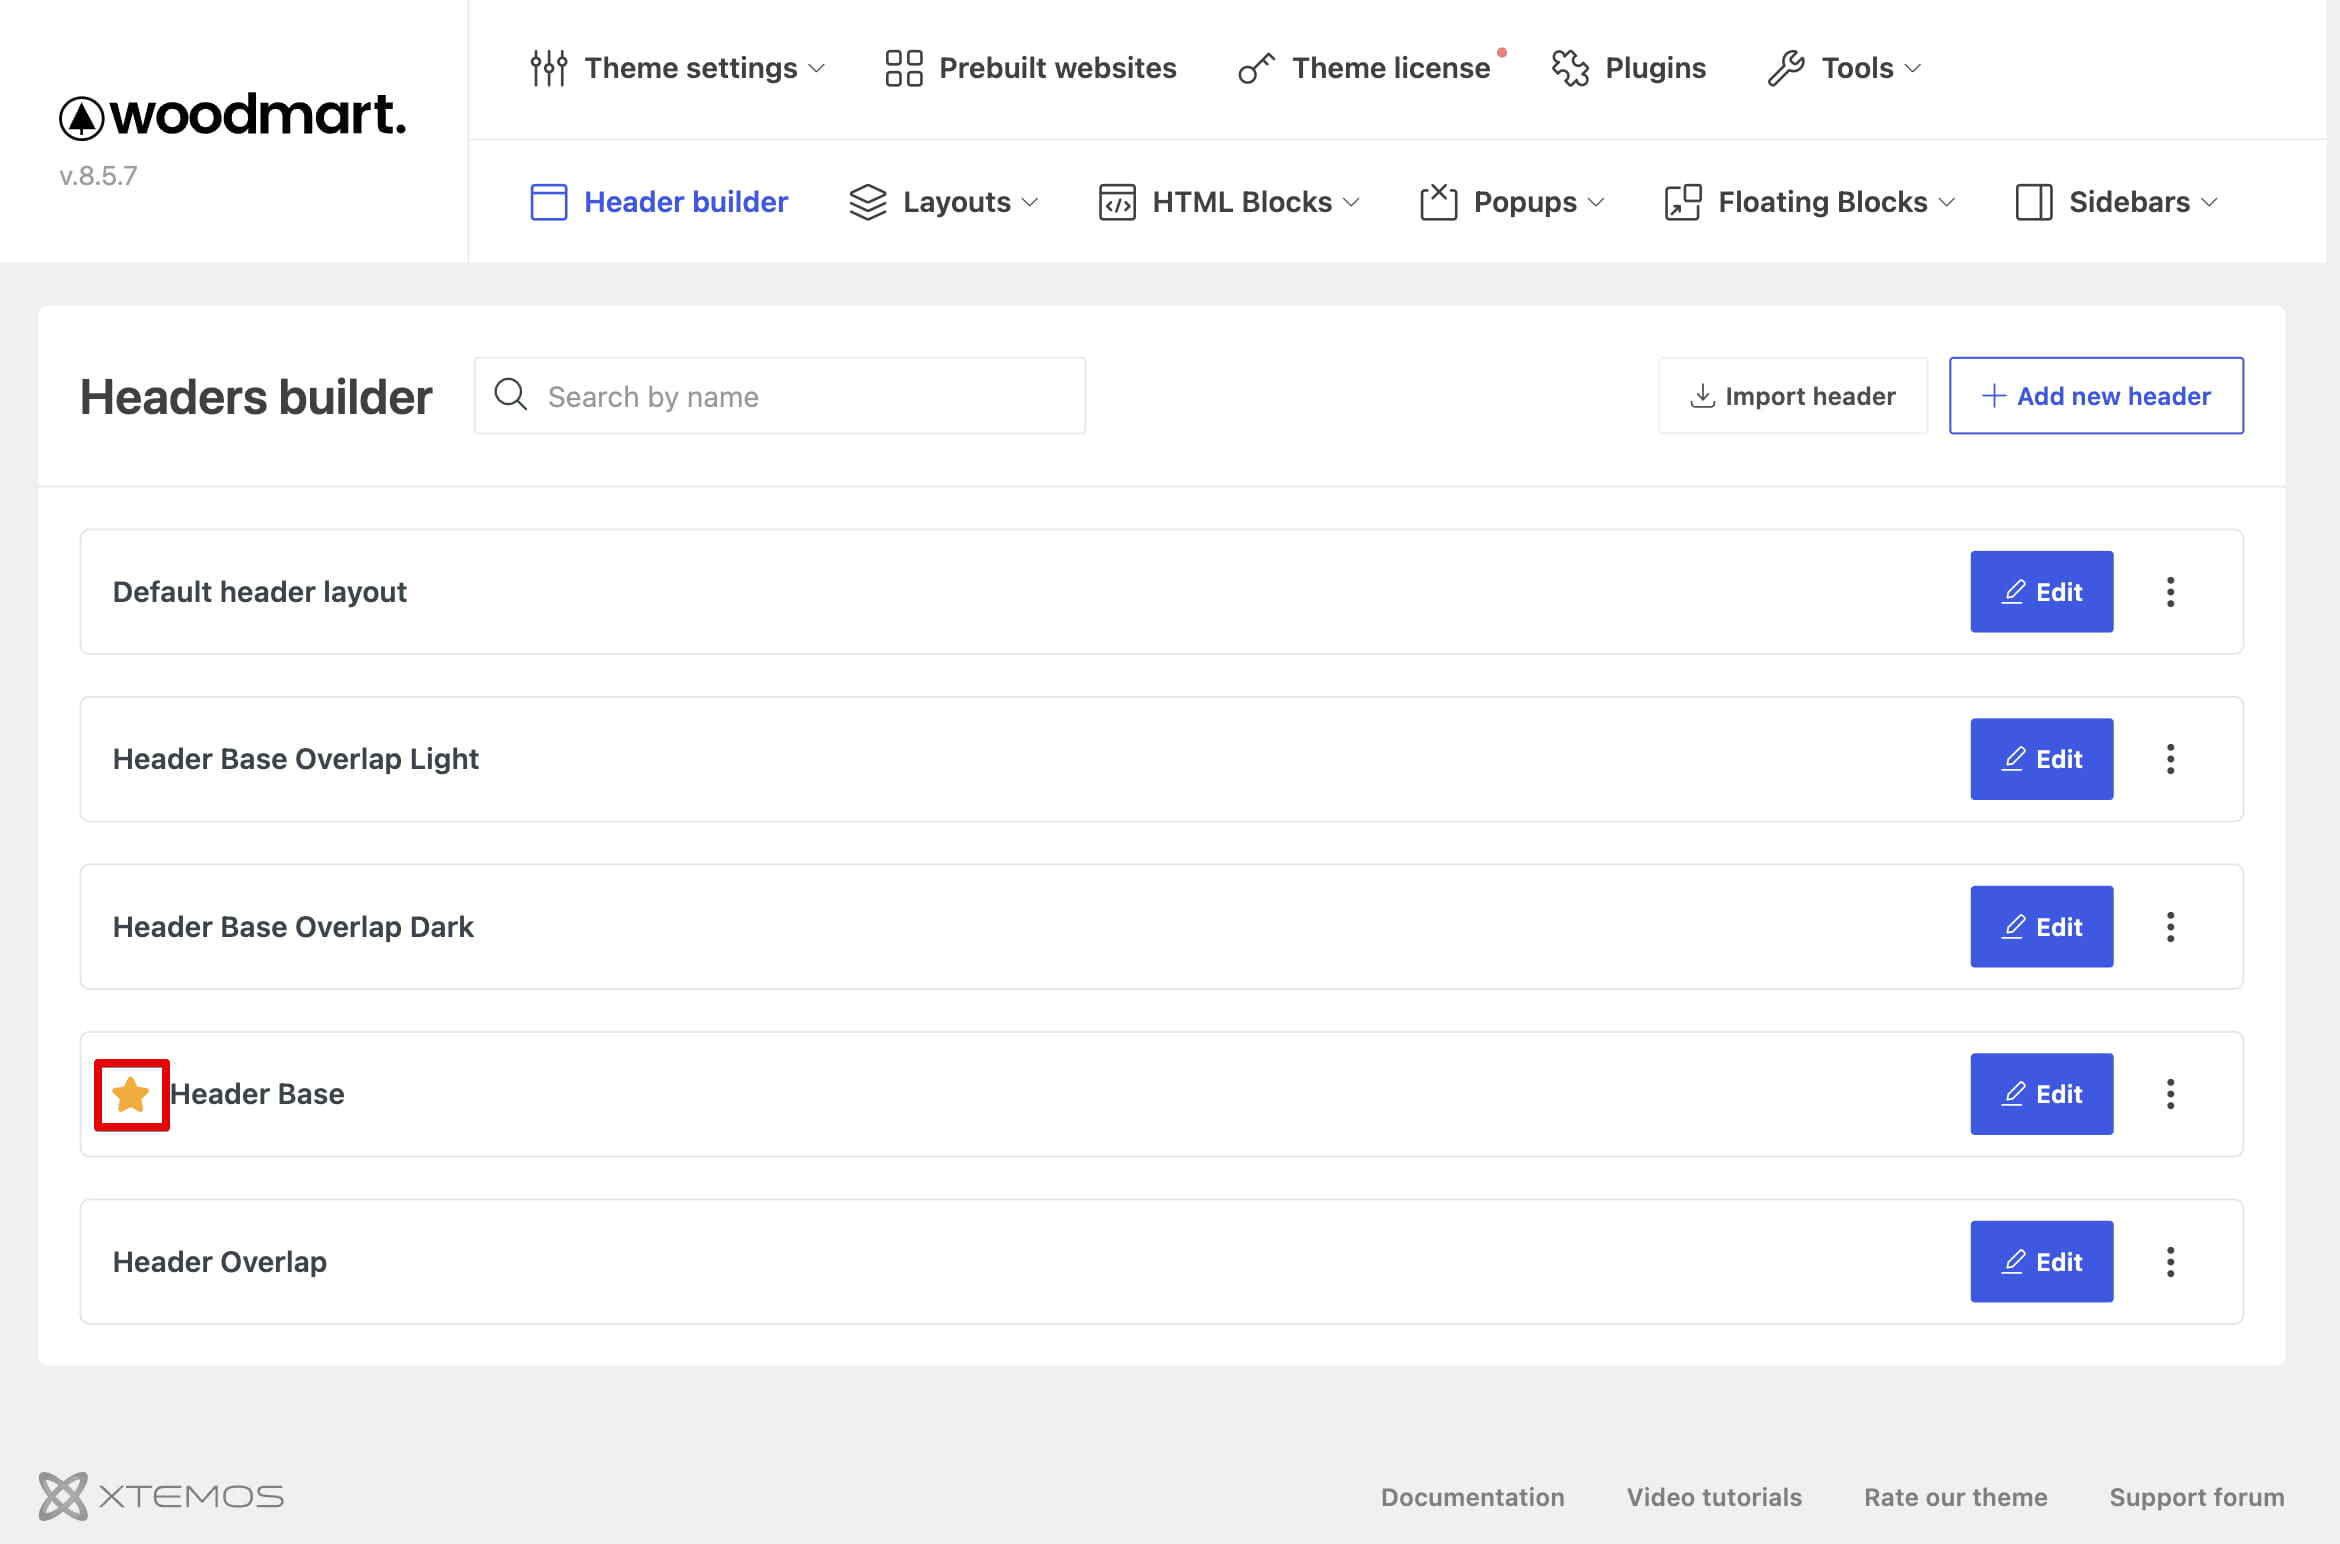2340x1544 pixels.
Task: Expand the Layouts dropdown menu
Action: click(x=944, y=202)
